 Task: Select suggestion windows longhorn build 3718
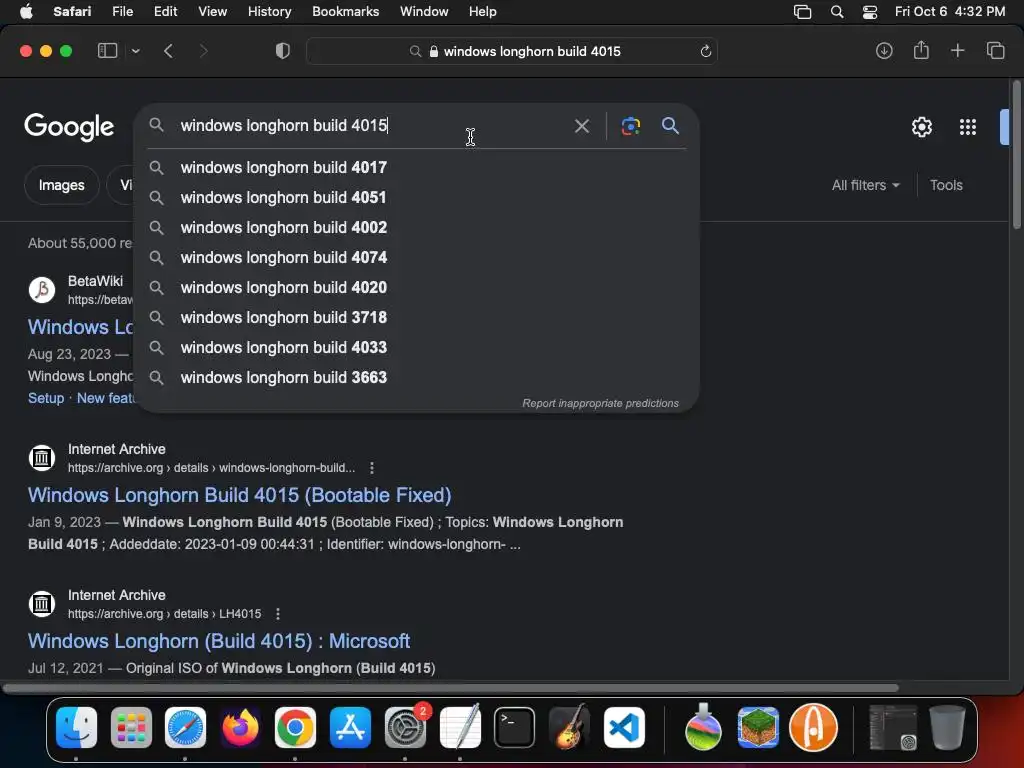click(417, 317)
